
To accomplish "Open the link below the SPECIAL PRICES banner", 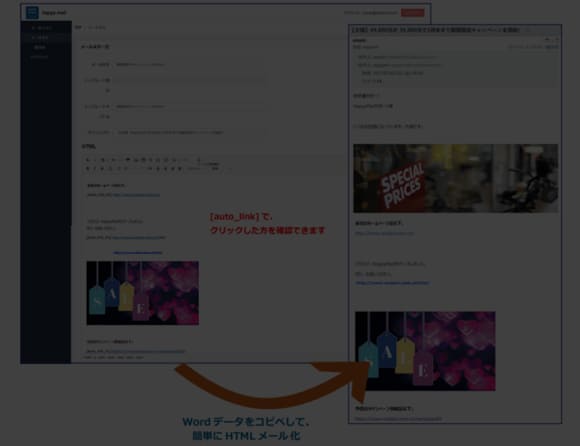I will point(385,233).
